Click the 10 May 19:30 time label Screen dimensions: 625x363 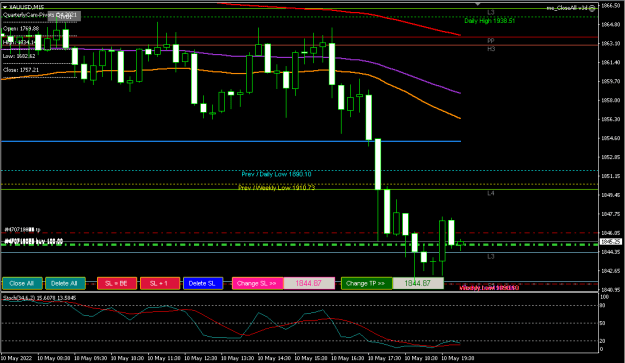coord(458,358)
